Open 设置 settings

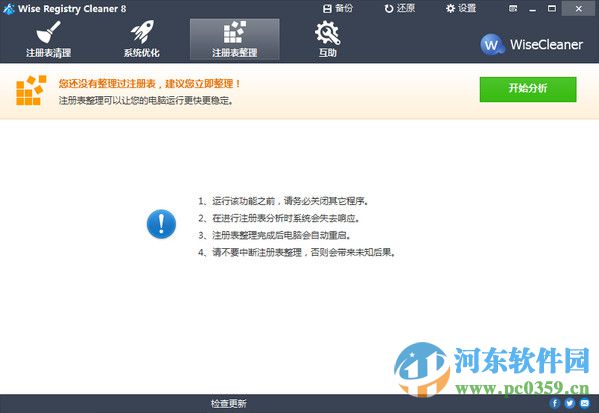coord(461,8)
